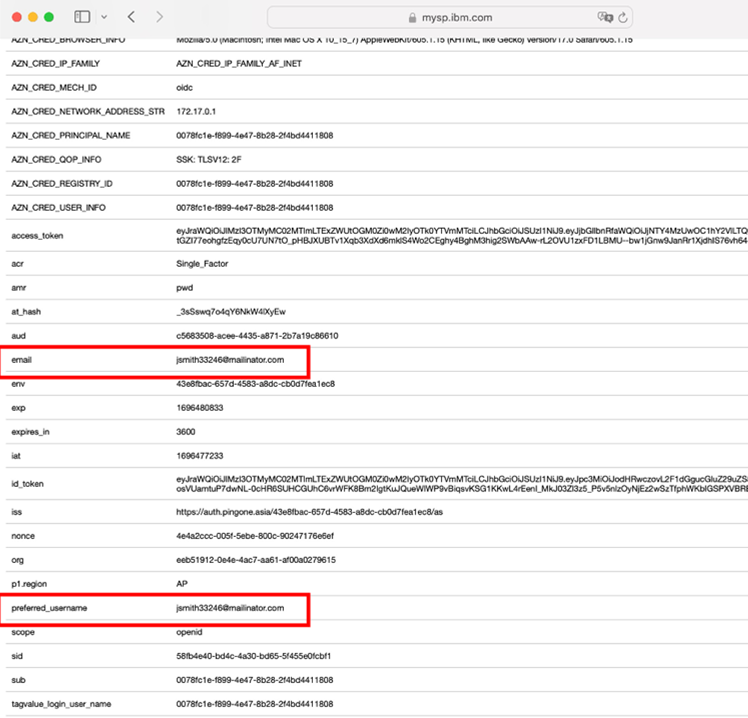This screenshot has width=748, height=718.
Task: Select the email value jsmith33246@mailinator.com
Action: point(230,360)
